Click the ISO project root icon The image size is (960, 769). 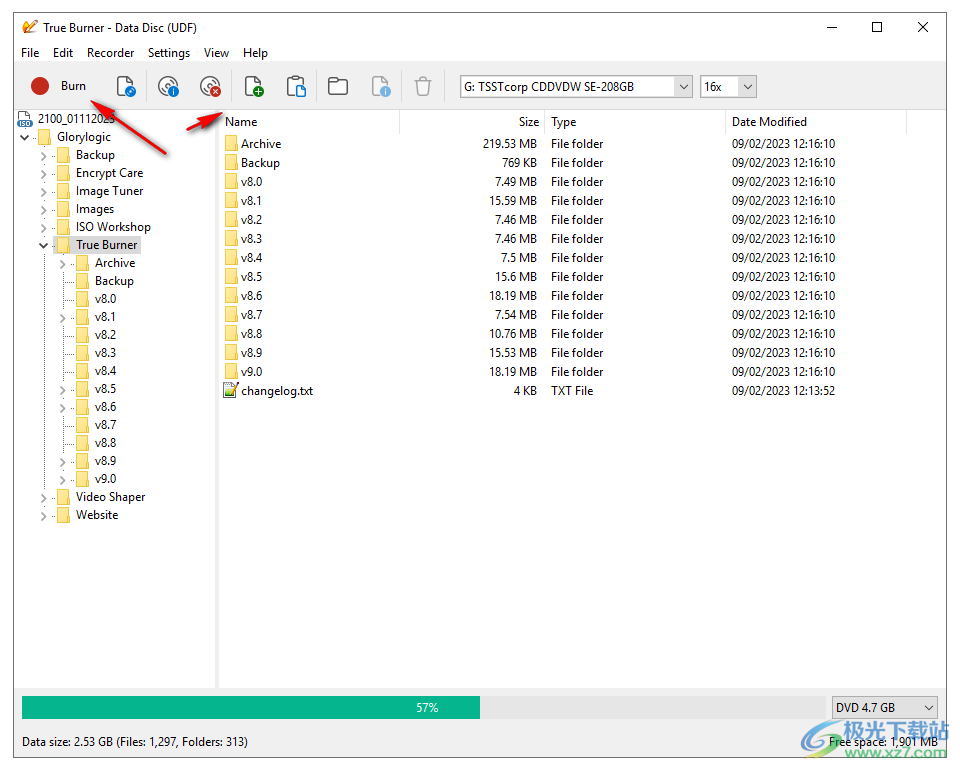click(24, 119)
